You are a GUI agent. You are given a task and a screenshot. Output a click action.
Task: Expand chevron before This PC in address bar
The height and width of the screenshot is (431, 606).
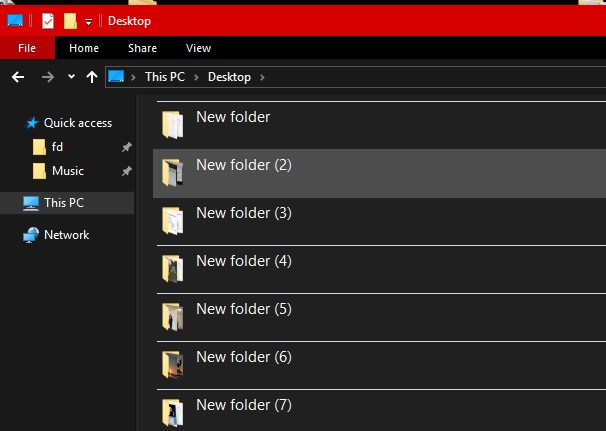tap(133, 77)
